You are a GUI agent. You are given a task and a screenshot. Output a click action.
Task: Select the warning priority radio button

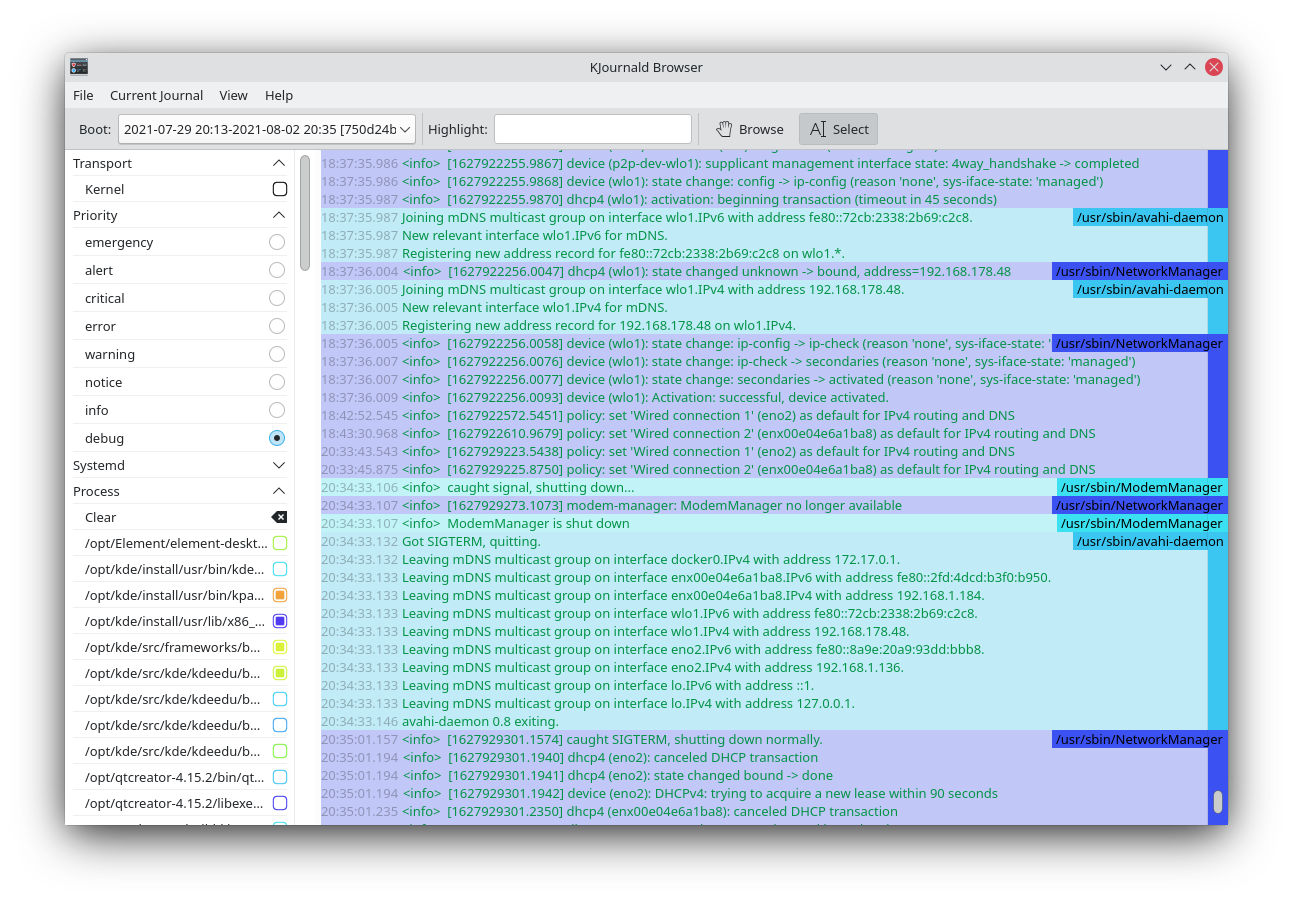pyautogui.click(x=277, y=354)
